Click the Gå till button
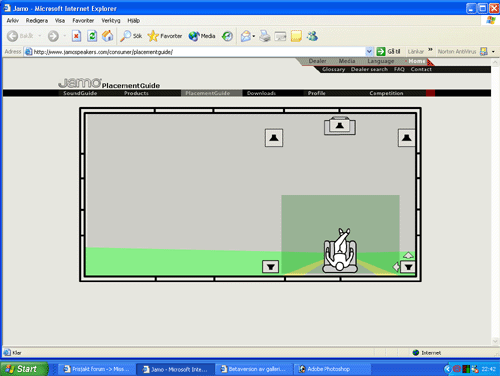 (x=388, y=51)
